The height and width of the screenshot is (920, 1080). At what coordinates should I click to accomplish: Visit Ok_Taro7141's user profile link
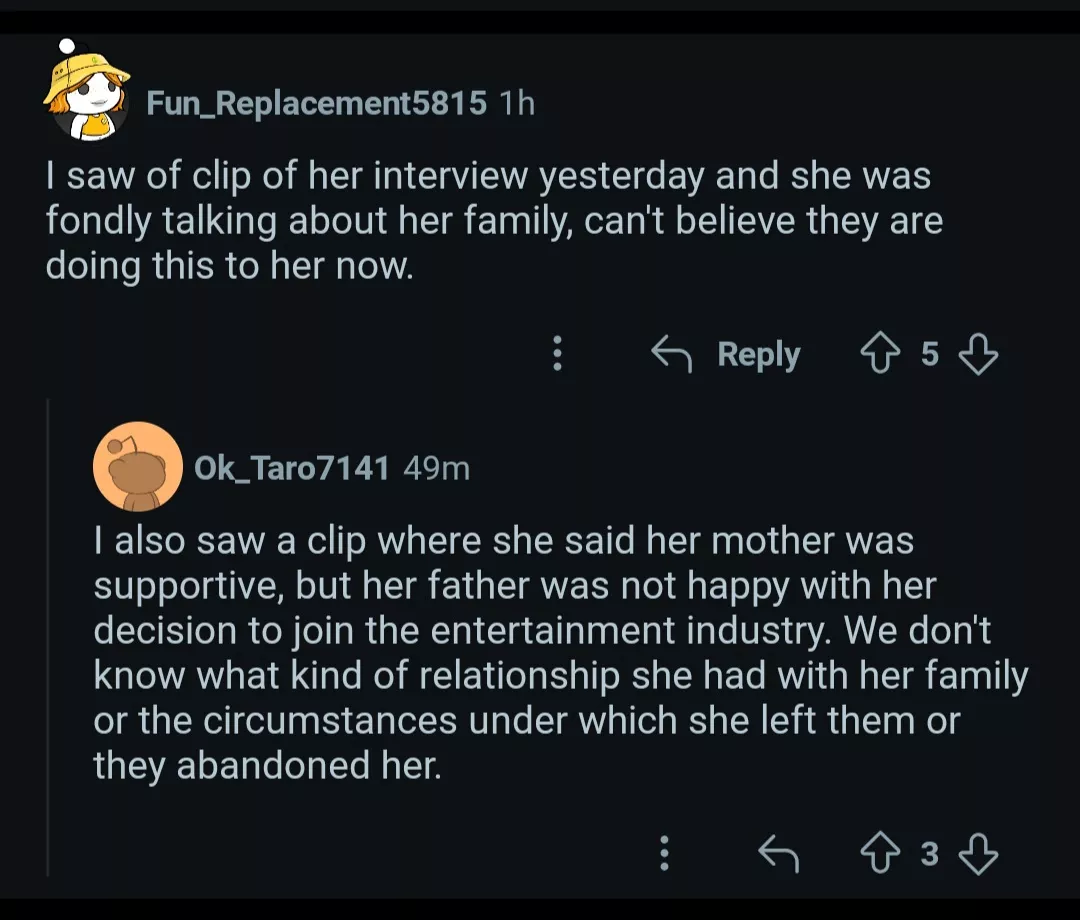tap(291, 467)
